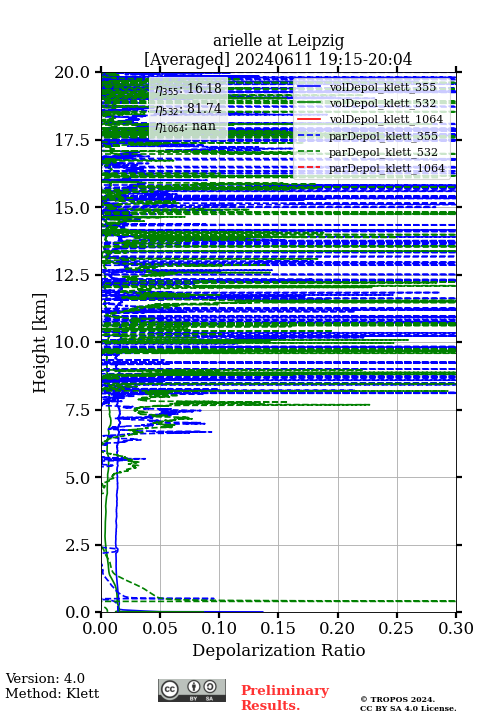Click the blue volDepol_klett_355 legend line
This screenshot has width=480, height=720.
tap(309, 87)
